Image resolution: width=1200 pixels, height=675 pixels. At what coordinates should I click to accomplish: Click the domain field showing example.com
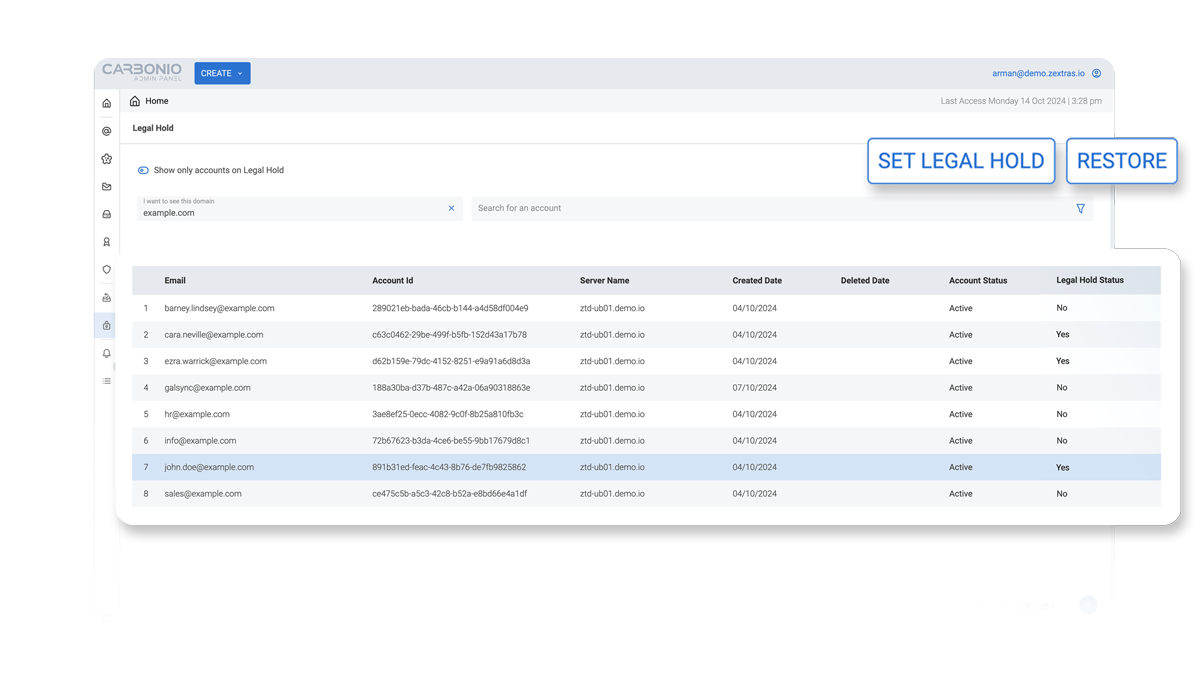coord(299,208)
